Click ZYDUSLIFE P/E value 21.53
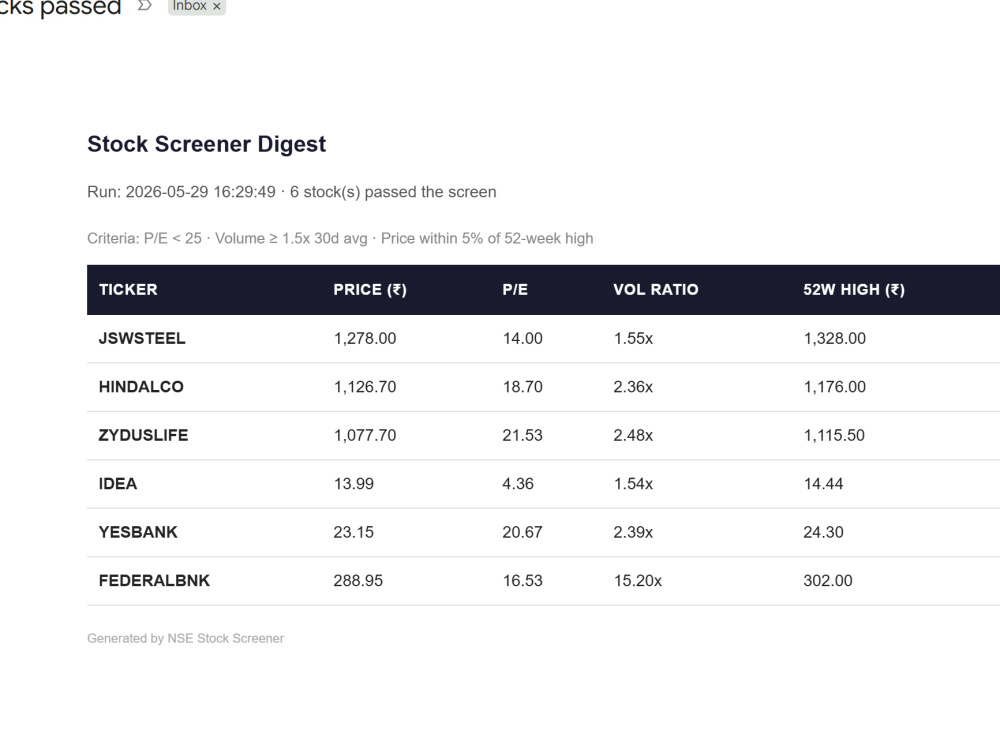Screen dimensions: 1000x750 522,436
